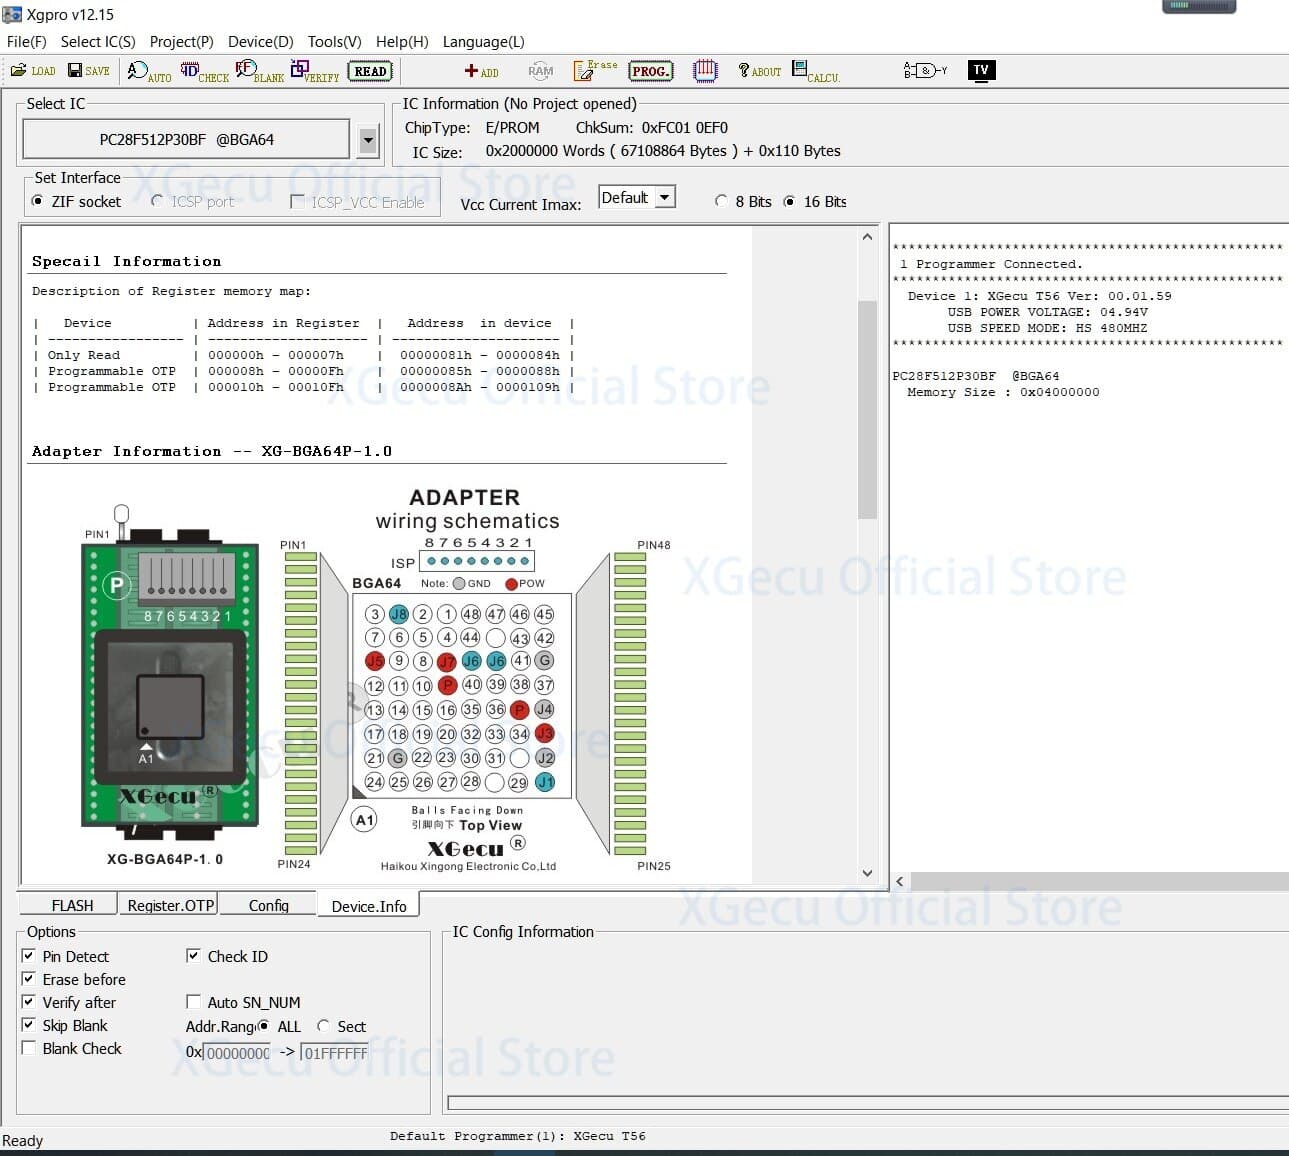The width and height of the screenshot is (1289, 1156).
Task: Choose Sect address range option
Action: [x=324, y=1026]
